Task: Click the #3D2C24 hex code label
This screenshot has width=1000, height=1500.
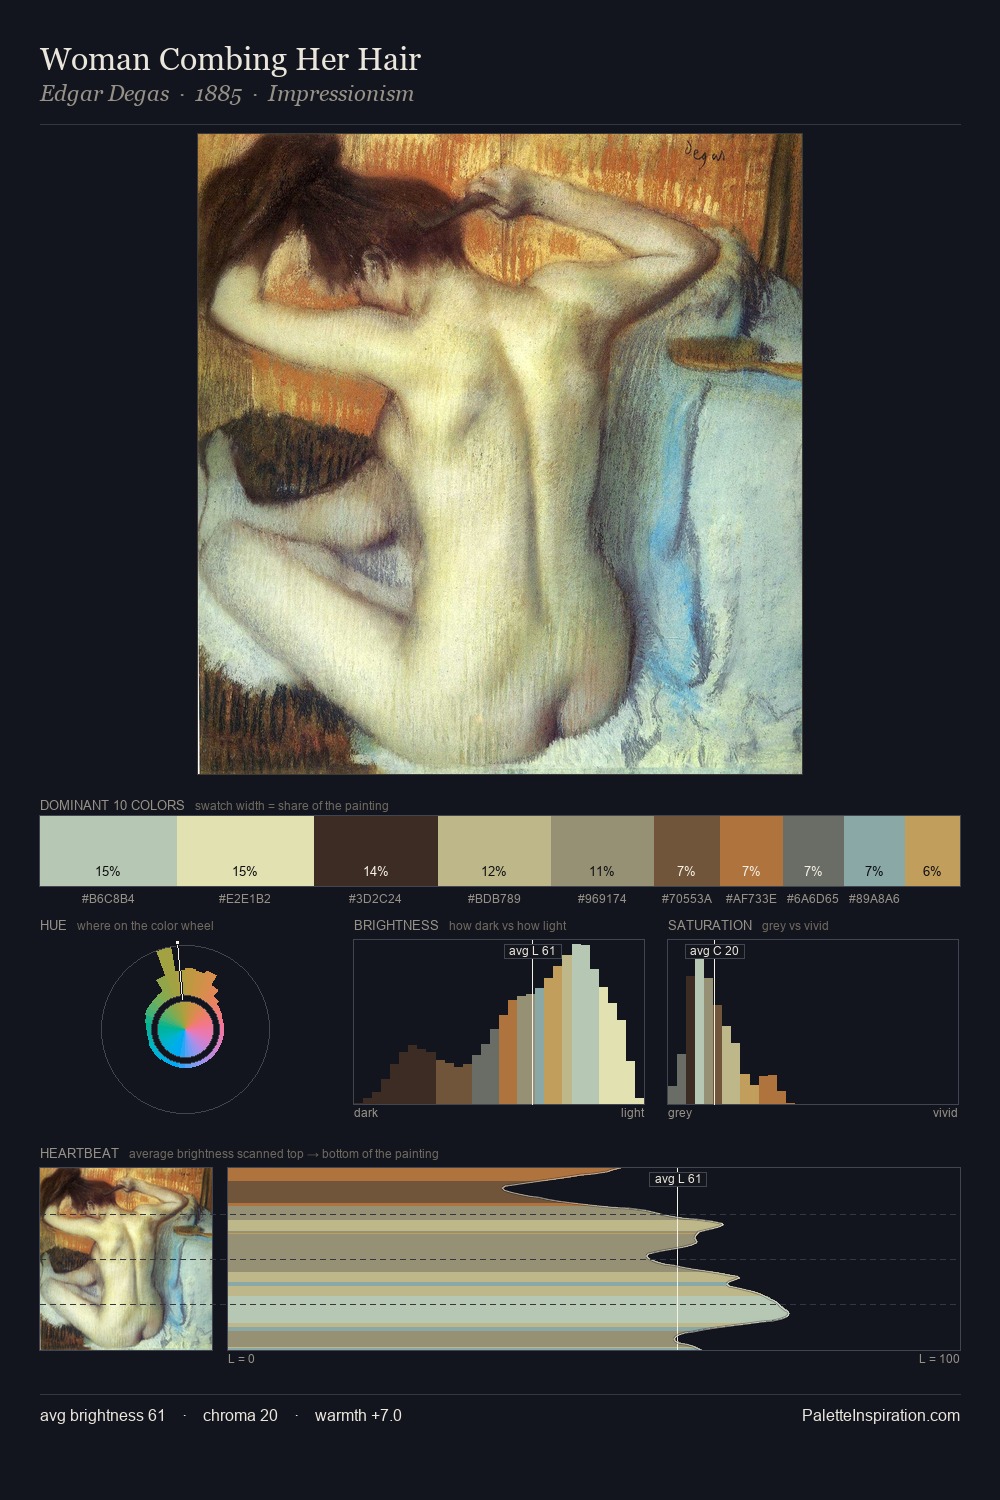Action: point(376,899)
